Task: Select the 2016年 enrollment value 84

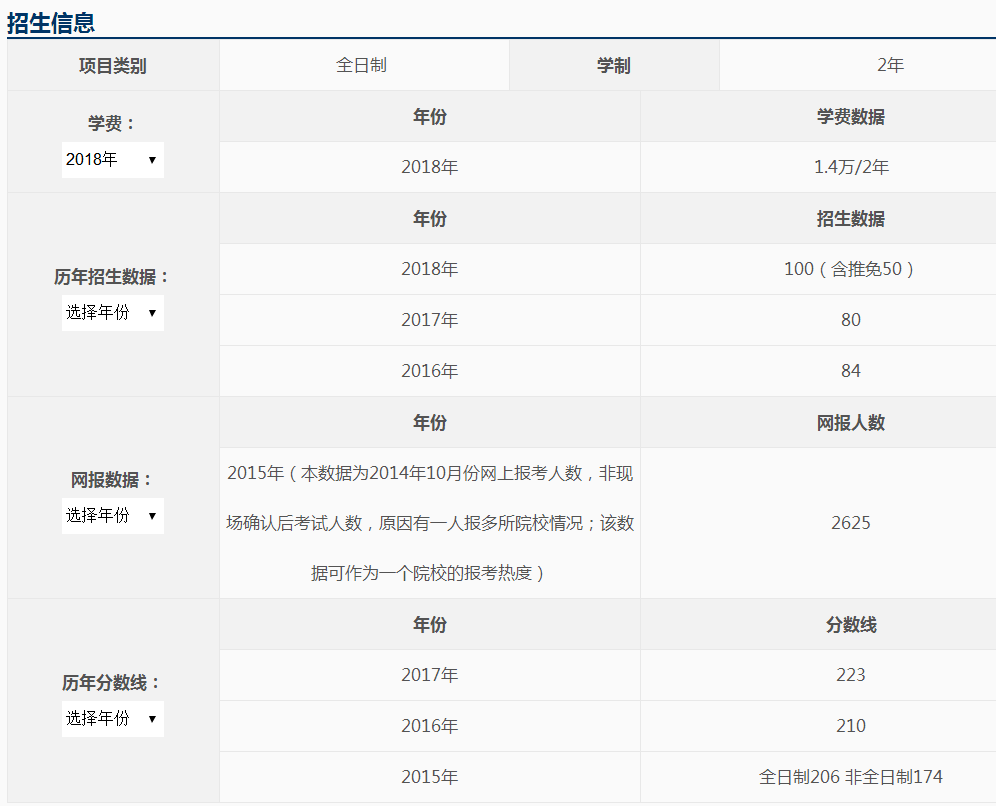Action: click(850, 372)
